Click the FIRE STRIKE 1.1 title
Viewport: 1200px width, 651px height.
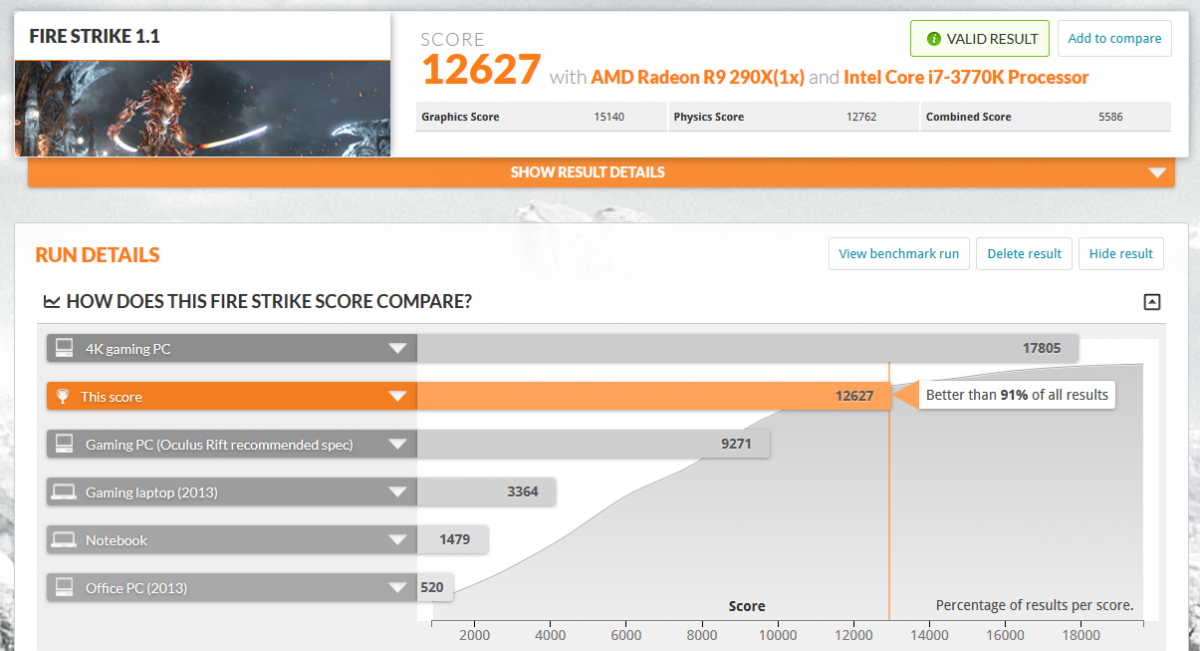tap(94, 37)
